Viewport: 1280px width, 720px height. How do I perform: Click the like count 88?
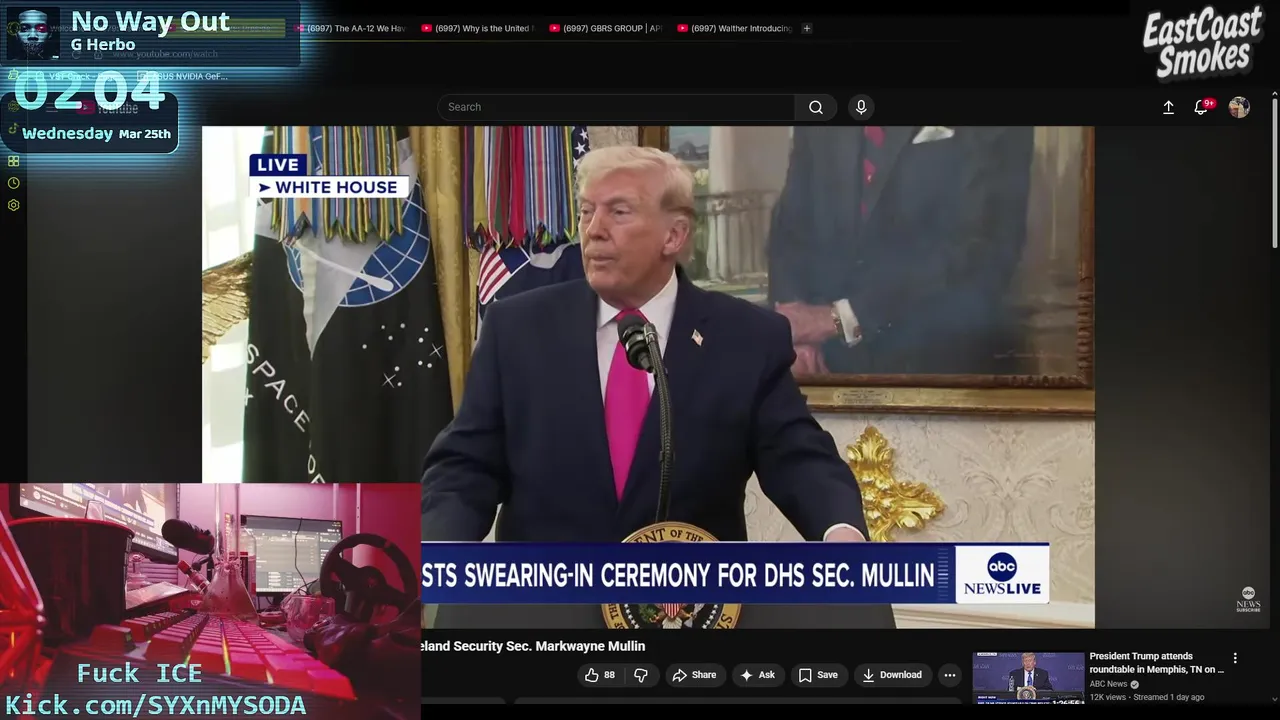(x=609, y=675)
